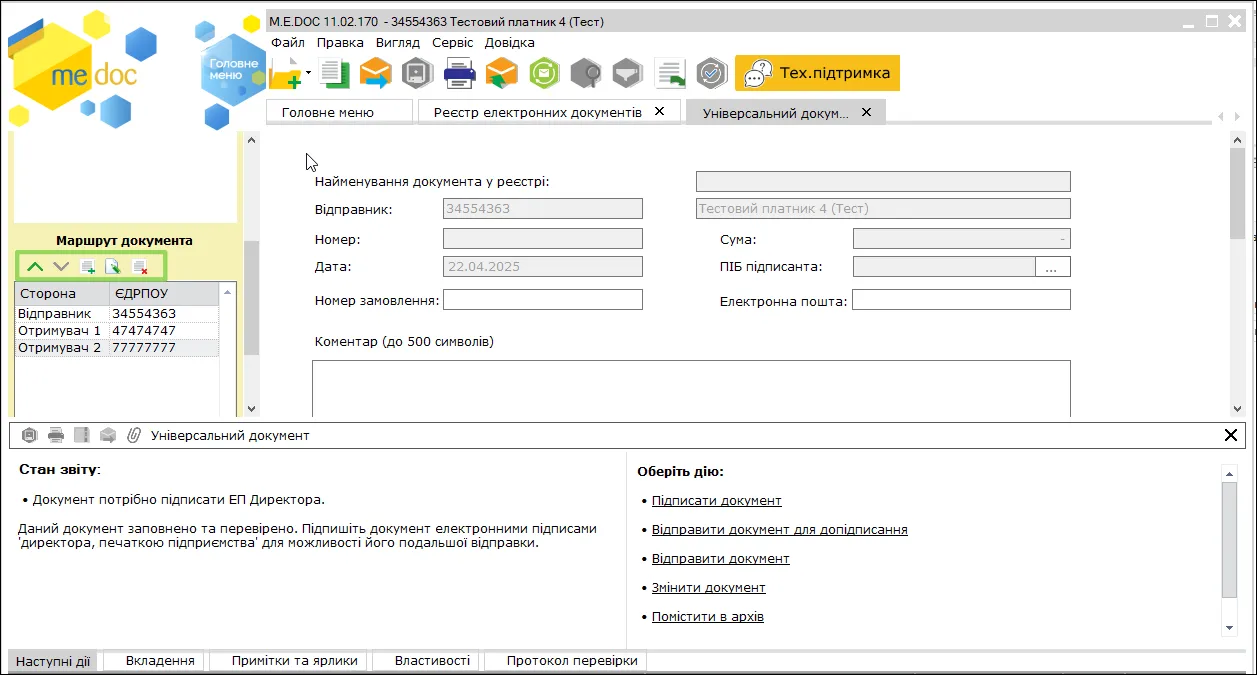Click the Сторона column header

click(61, 293)
